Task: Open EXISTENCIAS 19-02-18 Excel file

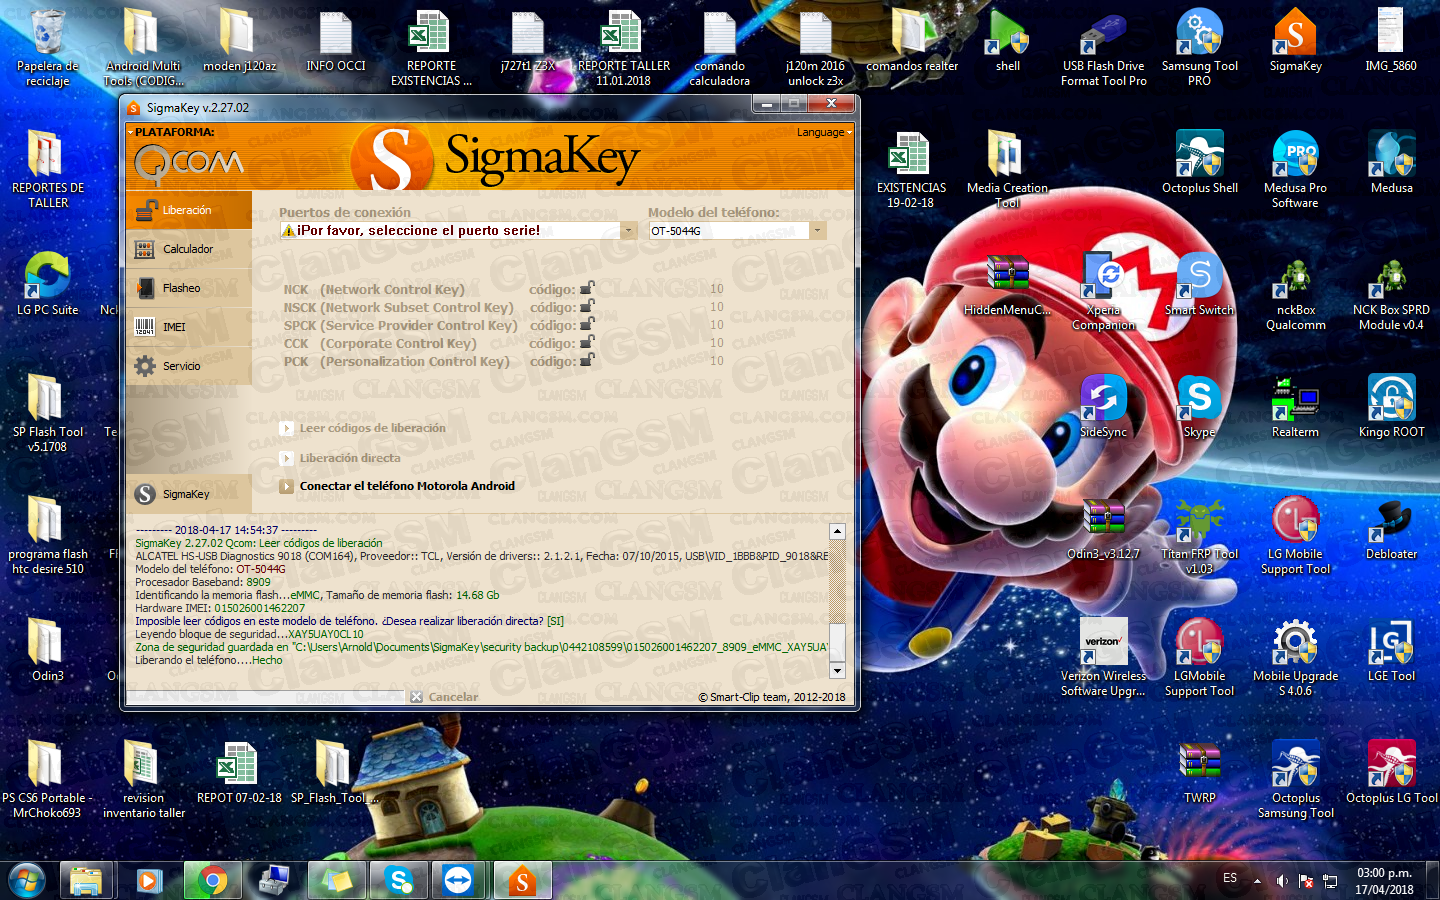Action: 911,169
